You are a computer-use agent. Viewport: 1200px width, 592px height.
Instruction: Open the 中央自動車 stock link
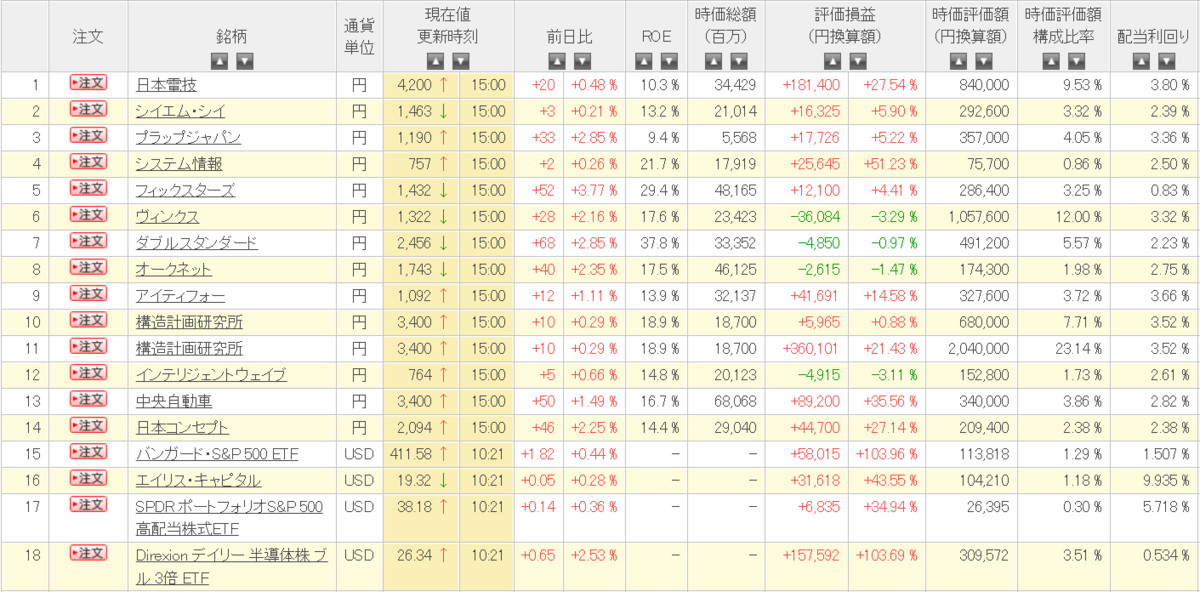174,401
